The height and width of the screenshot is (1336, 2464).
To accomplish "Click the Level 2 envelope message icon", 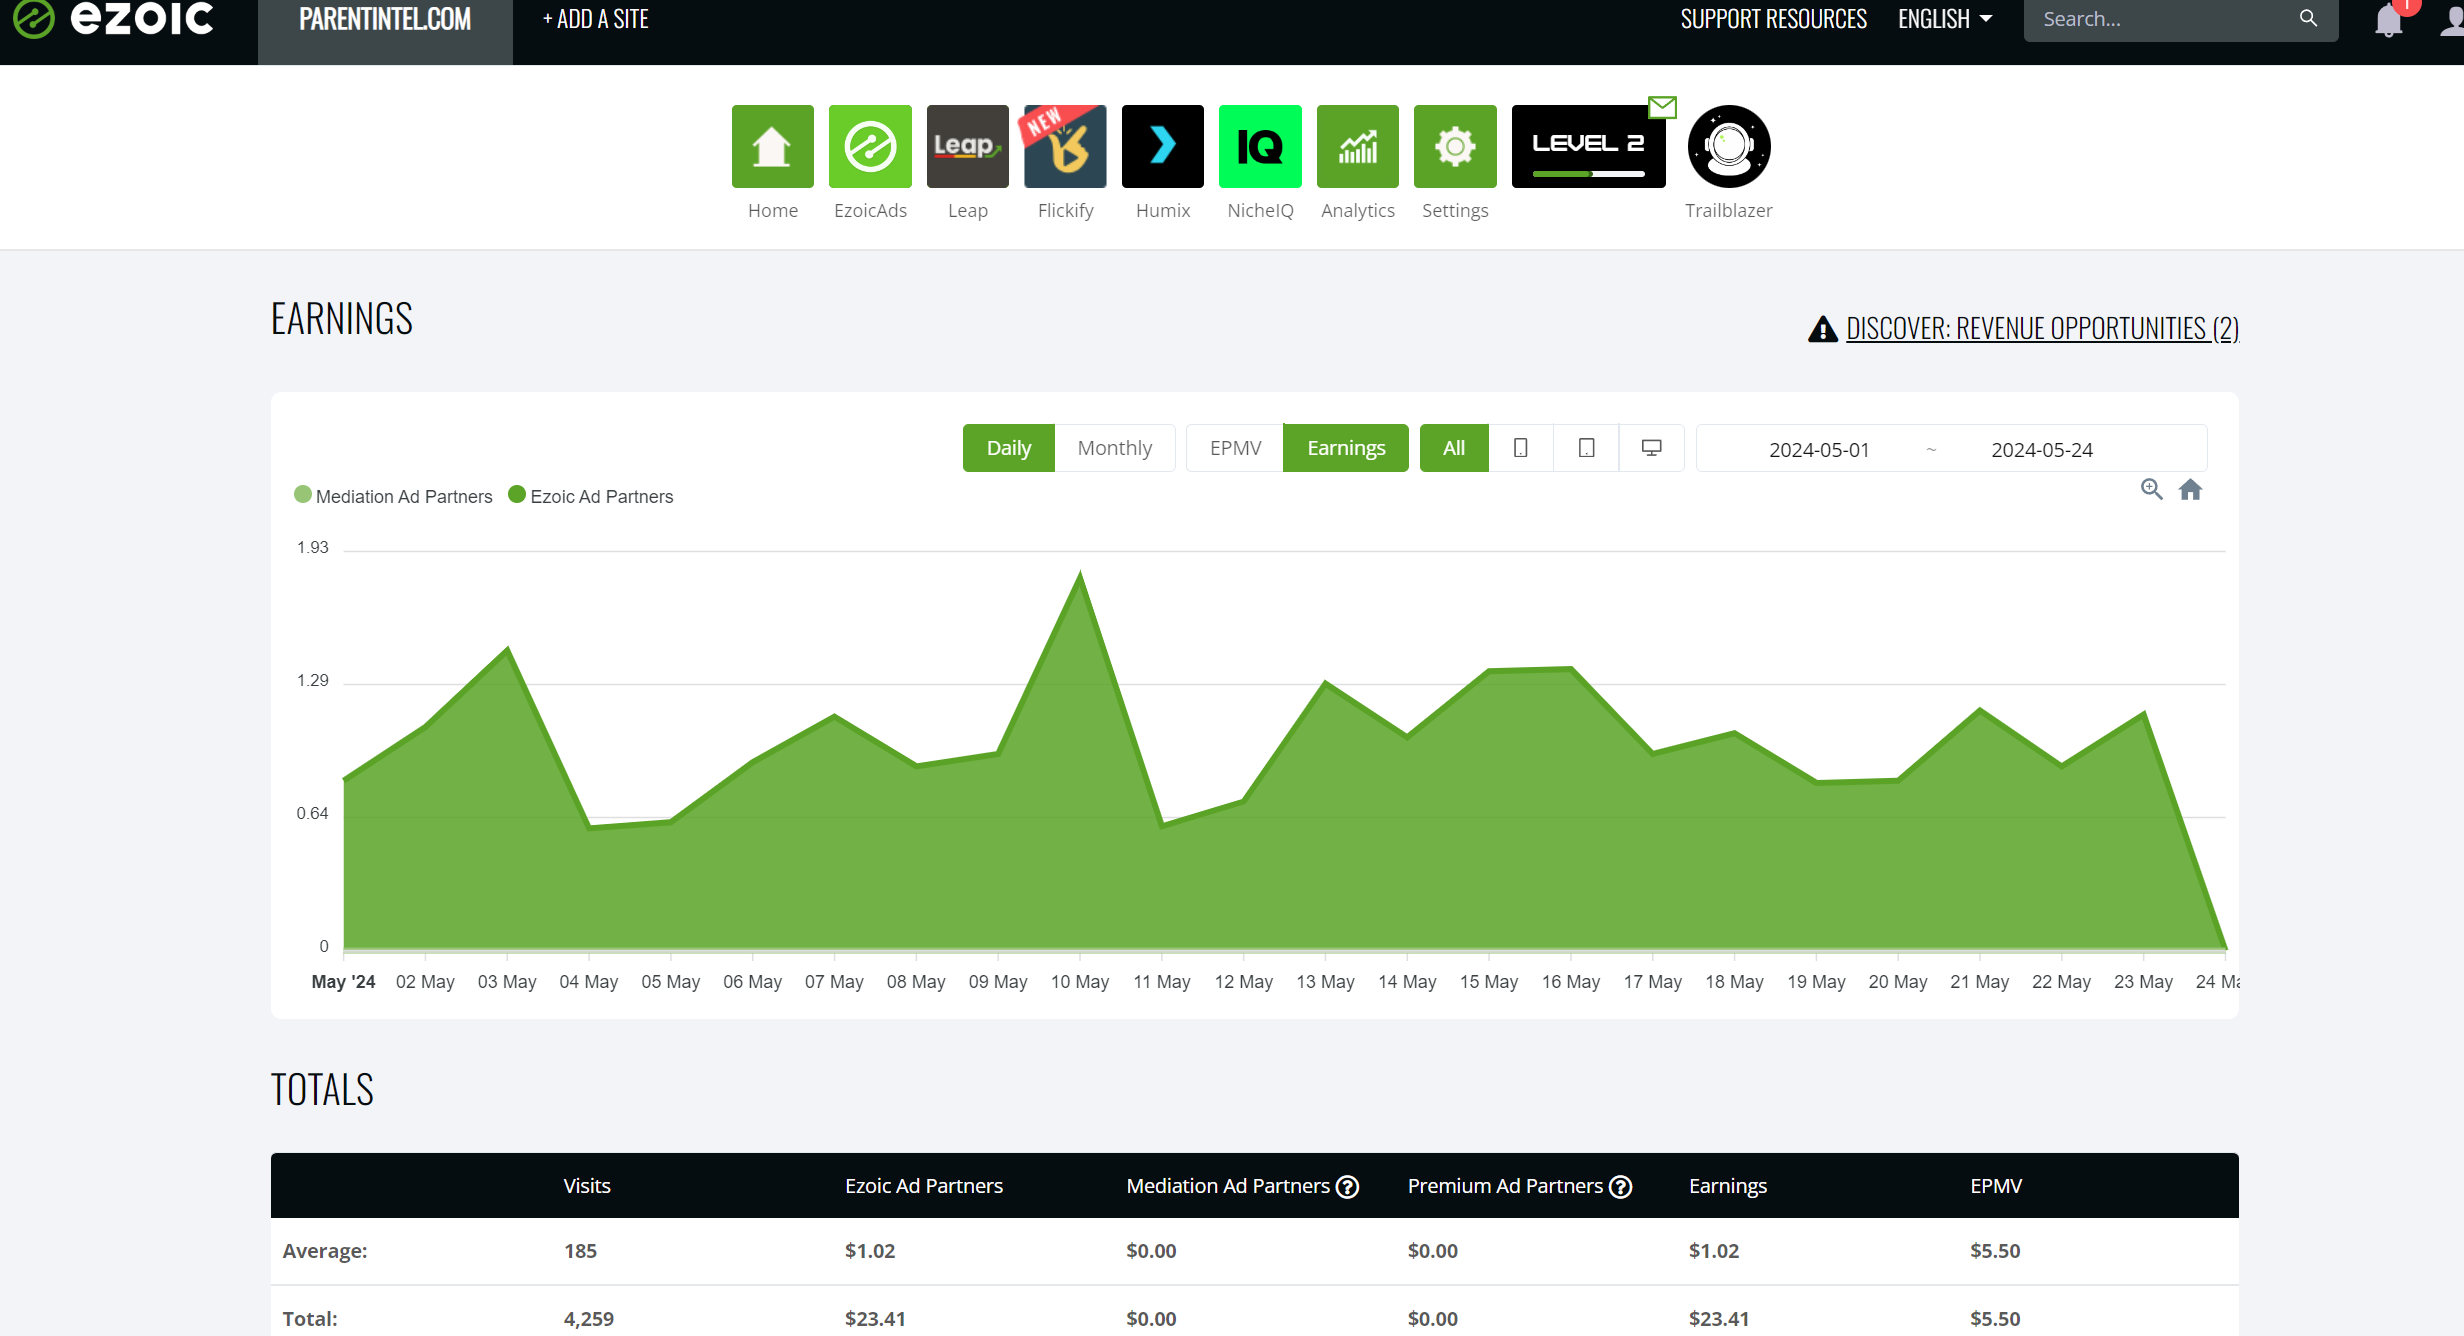I will [x=1662, y=107].
